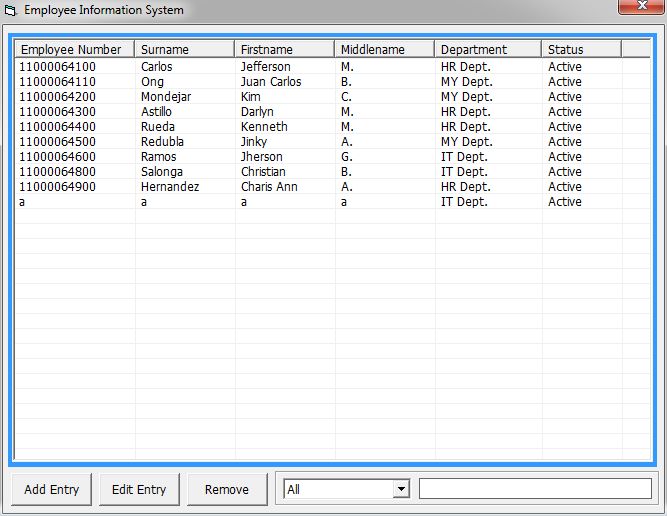
Task: Select employee number 11000064300
Action: [57, 112]
